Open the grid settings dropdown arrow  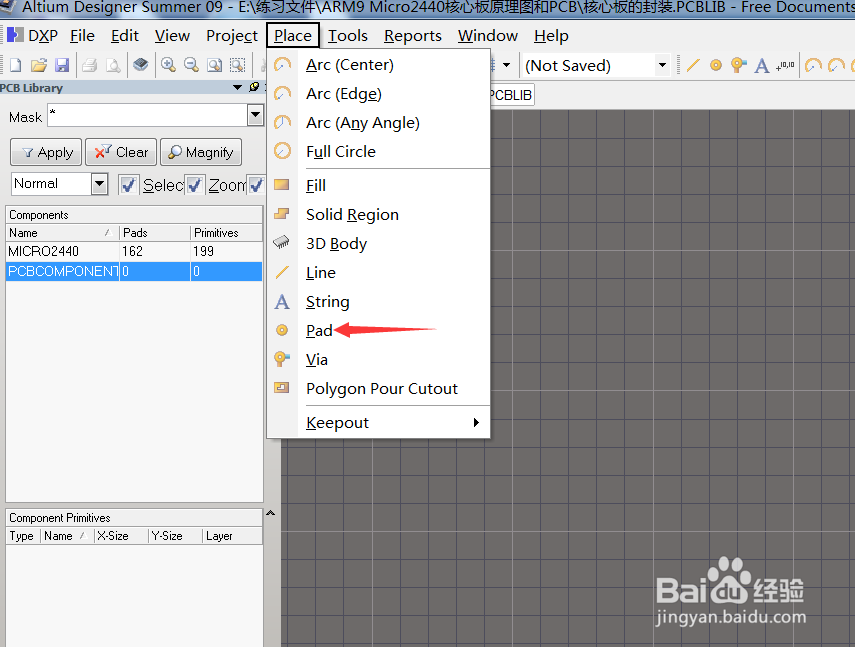pos(507,65)
